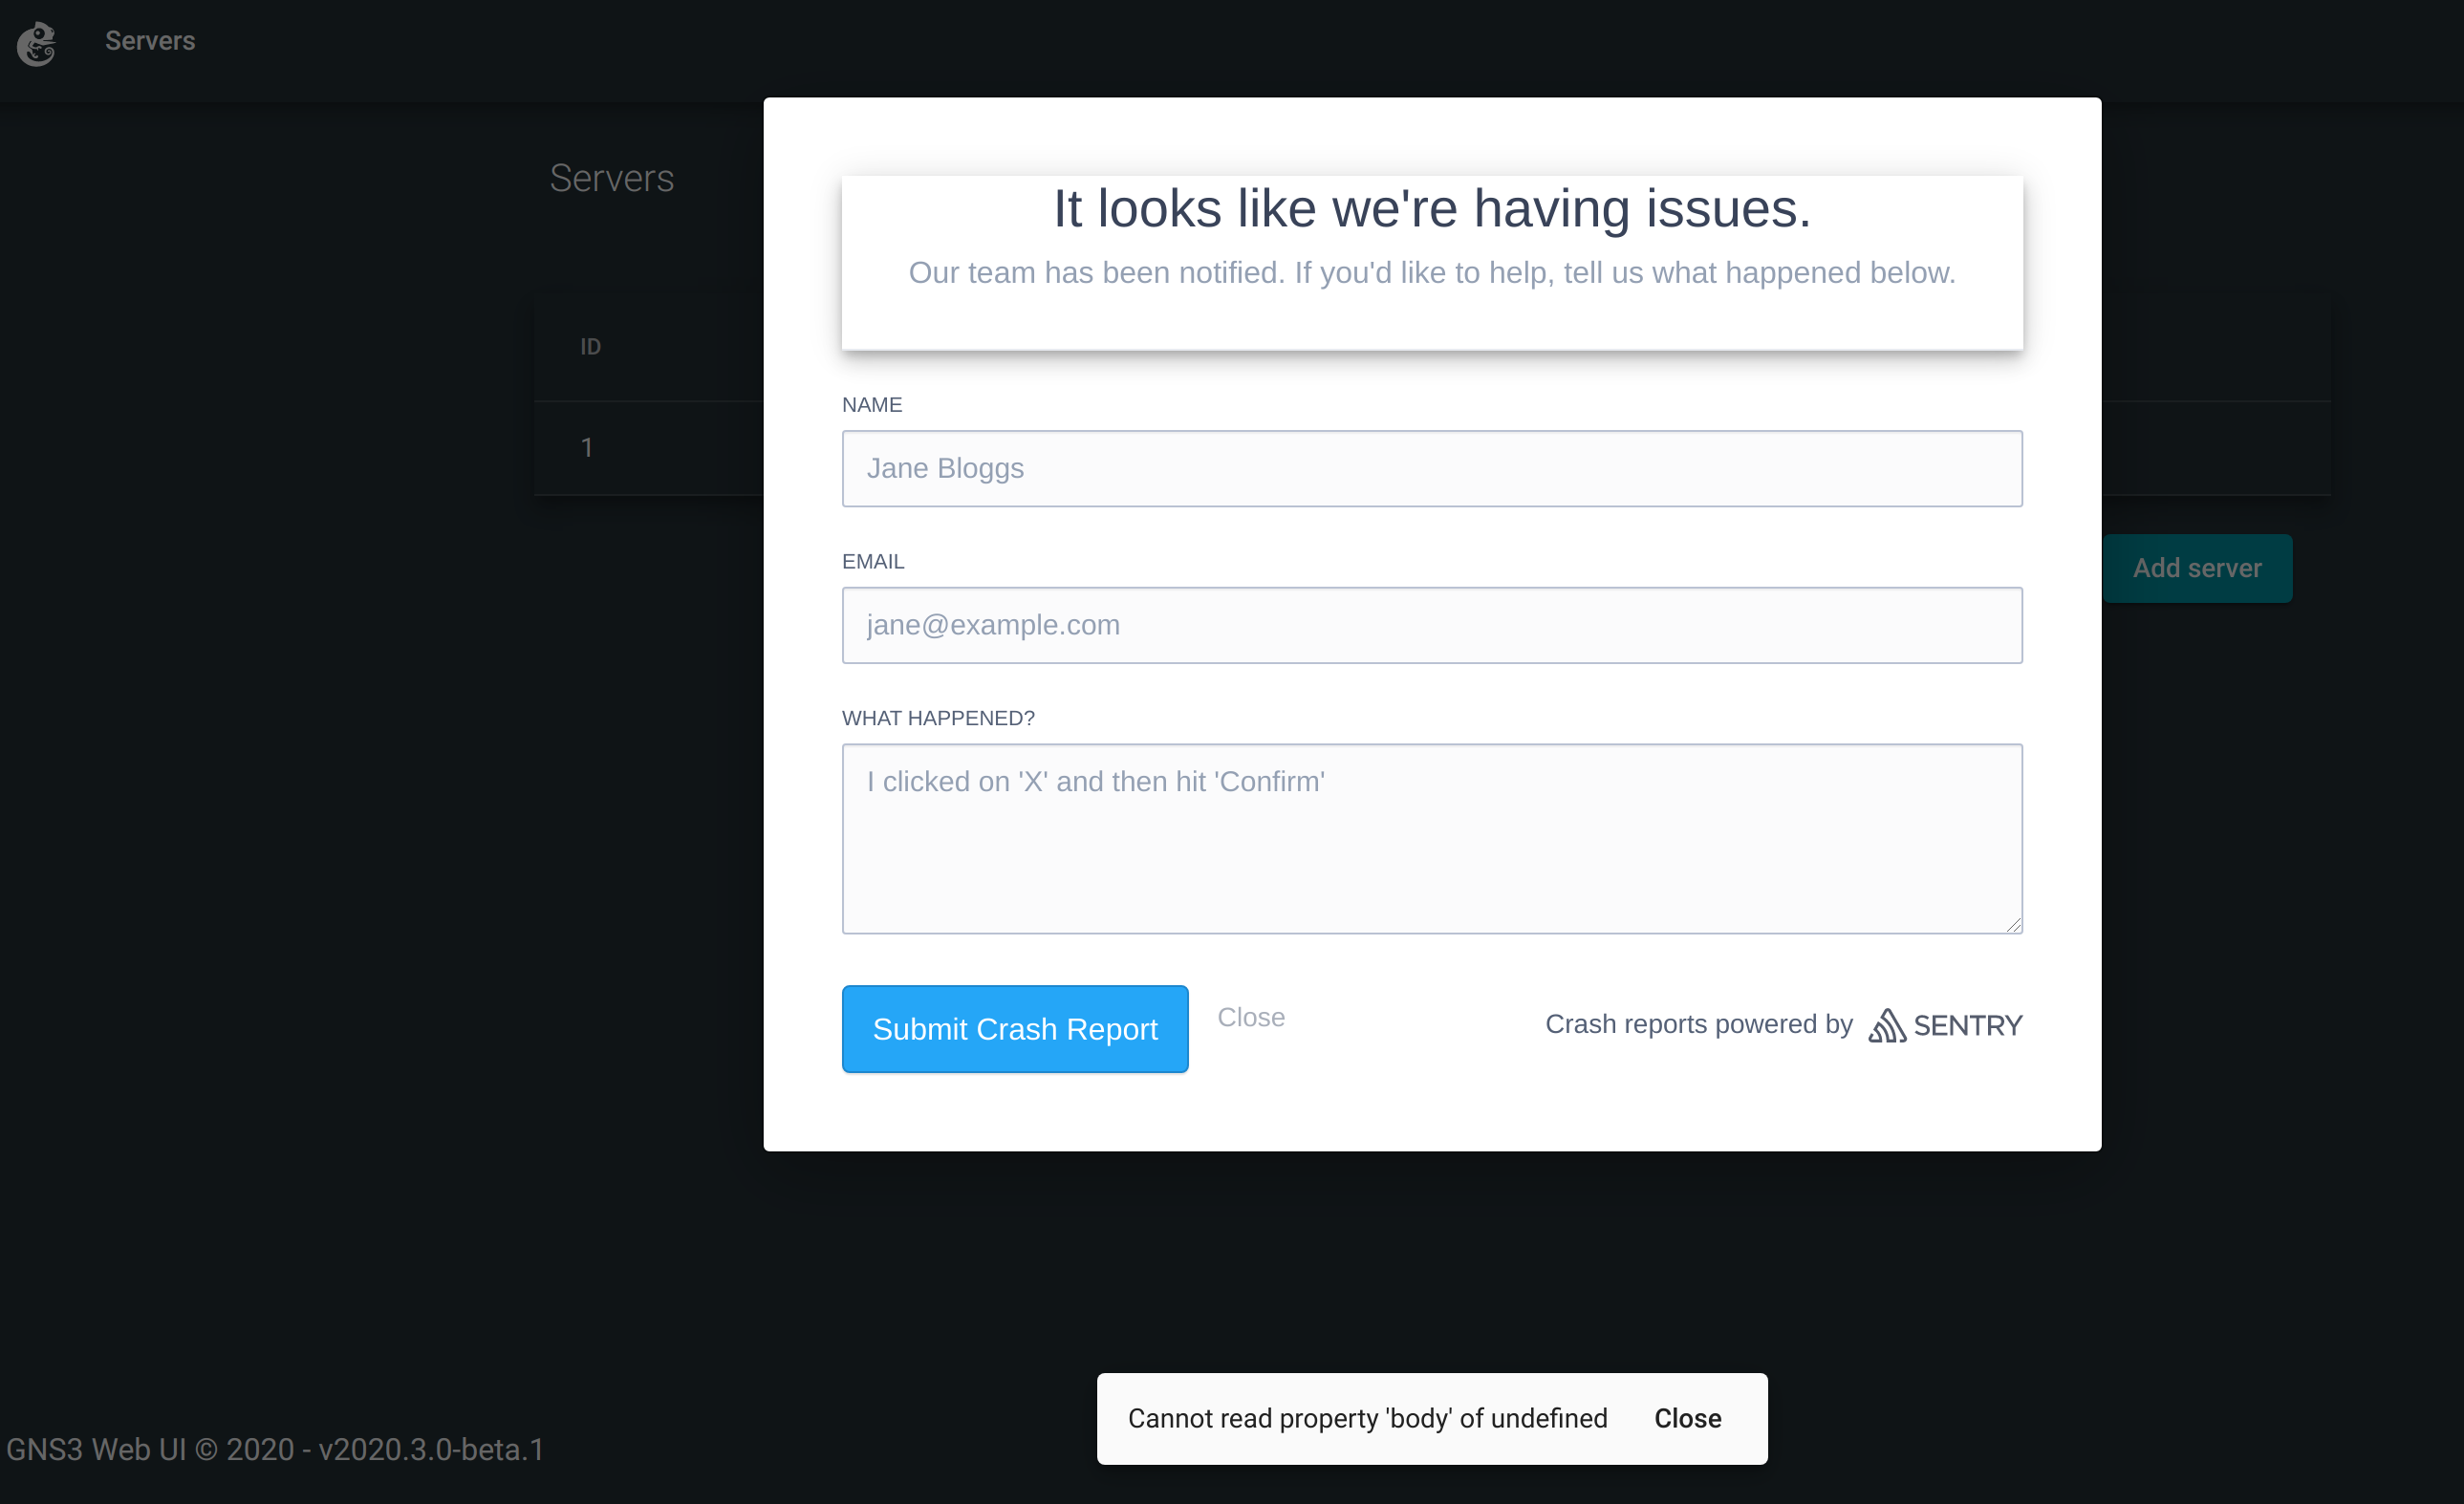
Task: Click the GNS3 chameleon logo
Action: coord(37,43)
